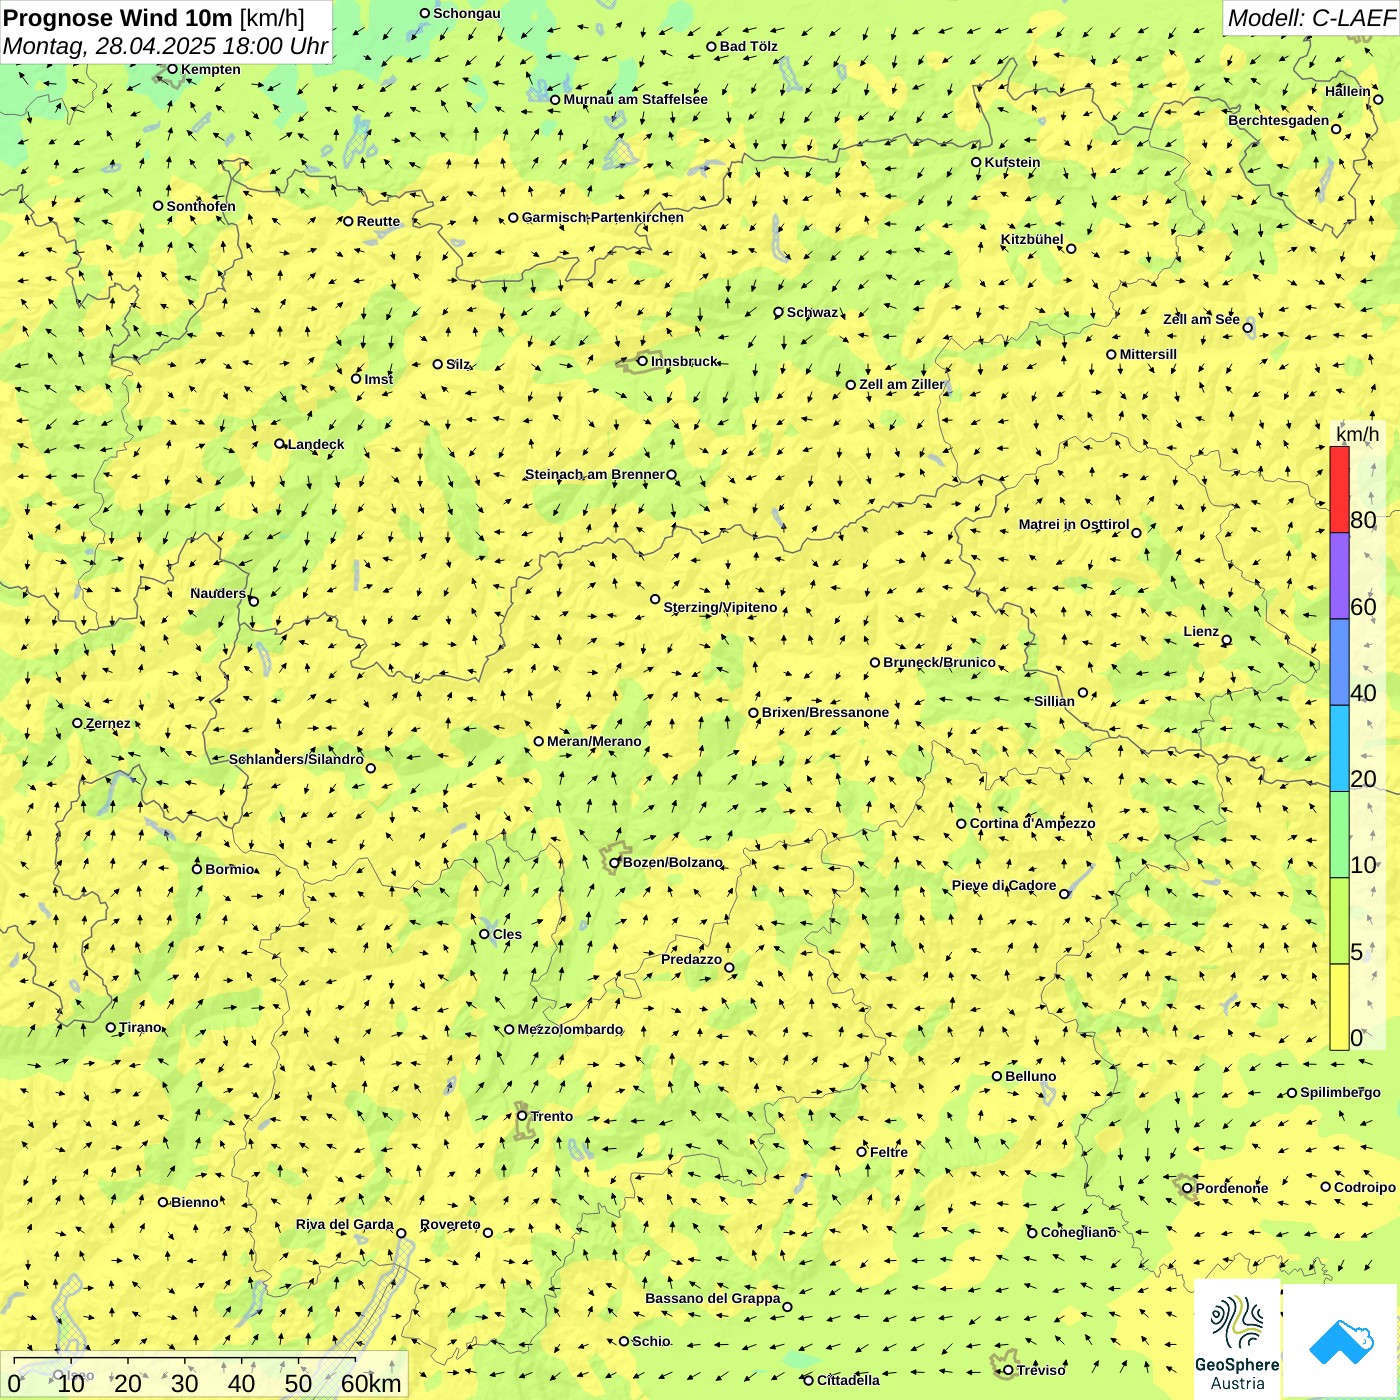1400x1400 pixels.
Task: Click the Tirano city label
Action: [140, 1027]
